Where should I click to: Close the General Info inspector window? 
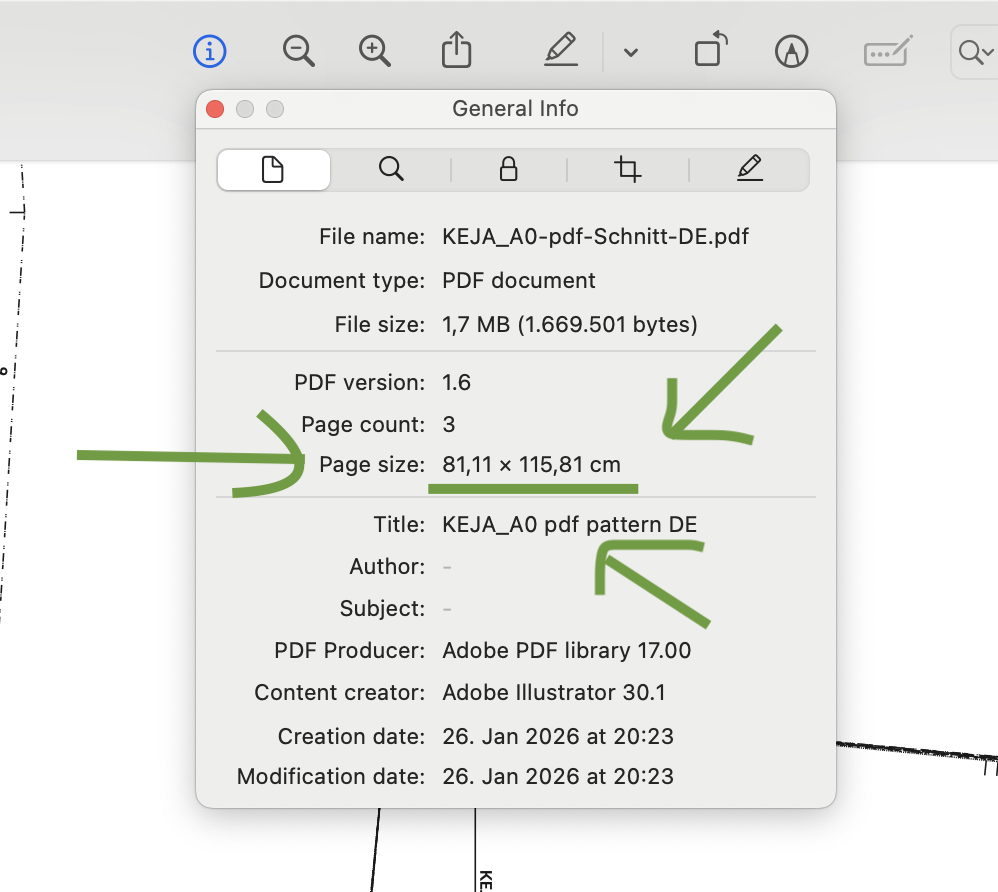pos(215,109)
